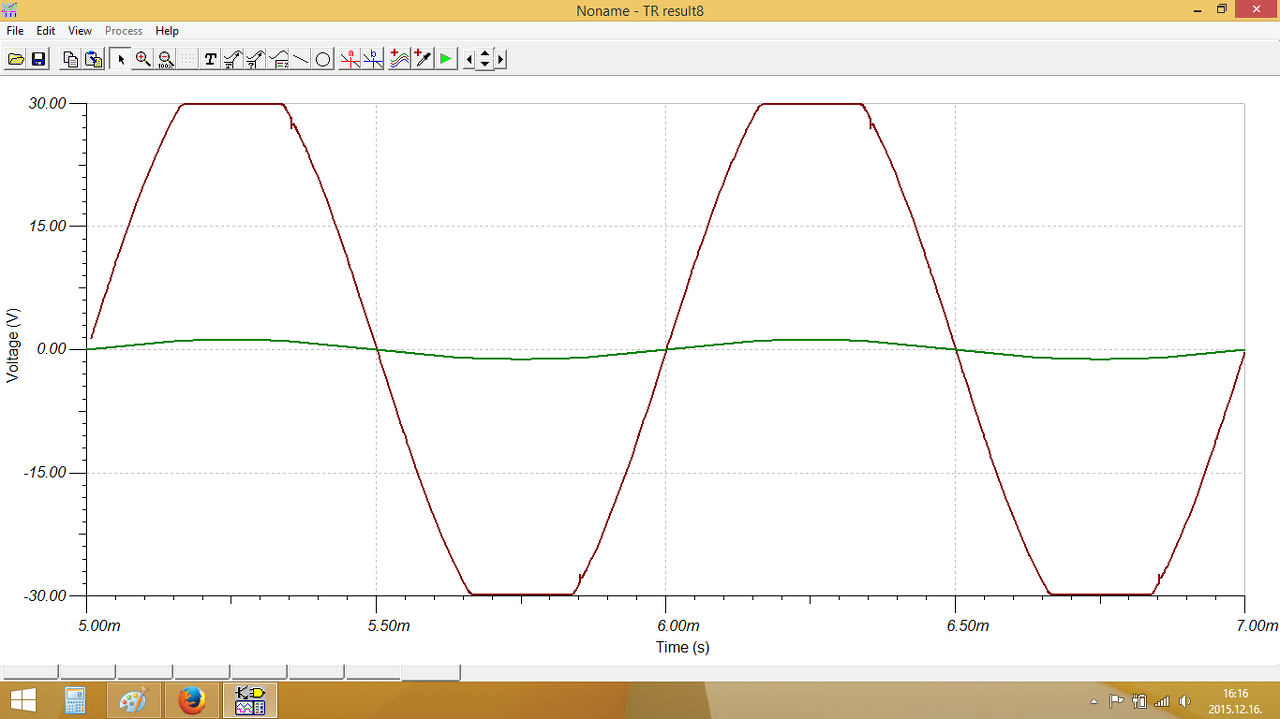Click the -30.00 voltage axis value
Screen dimensions: 1280x719
45,595
